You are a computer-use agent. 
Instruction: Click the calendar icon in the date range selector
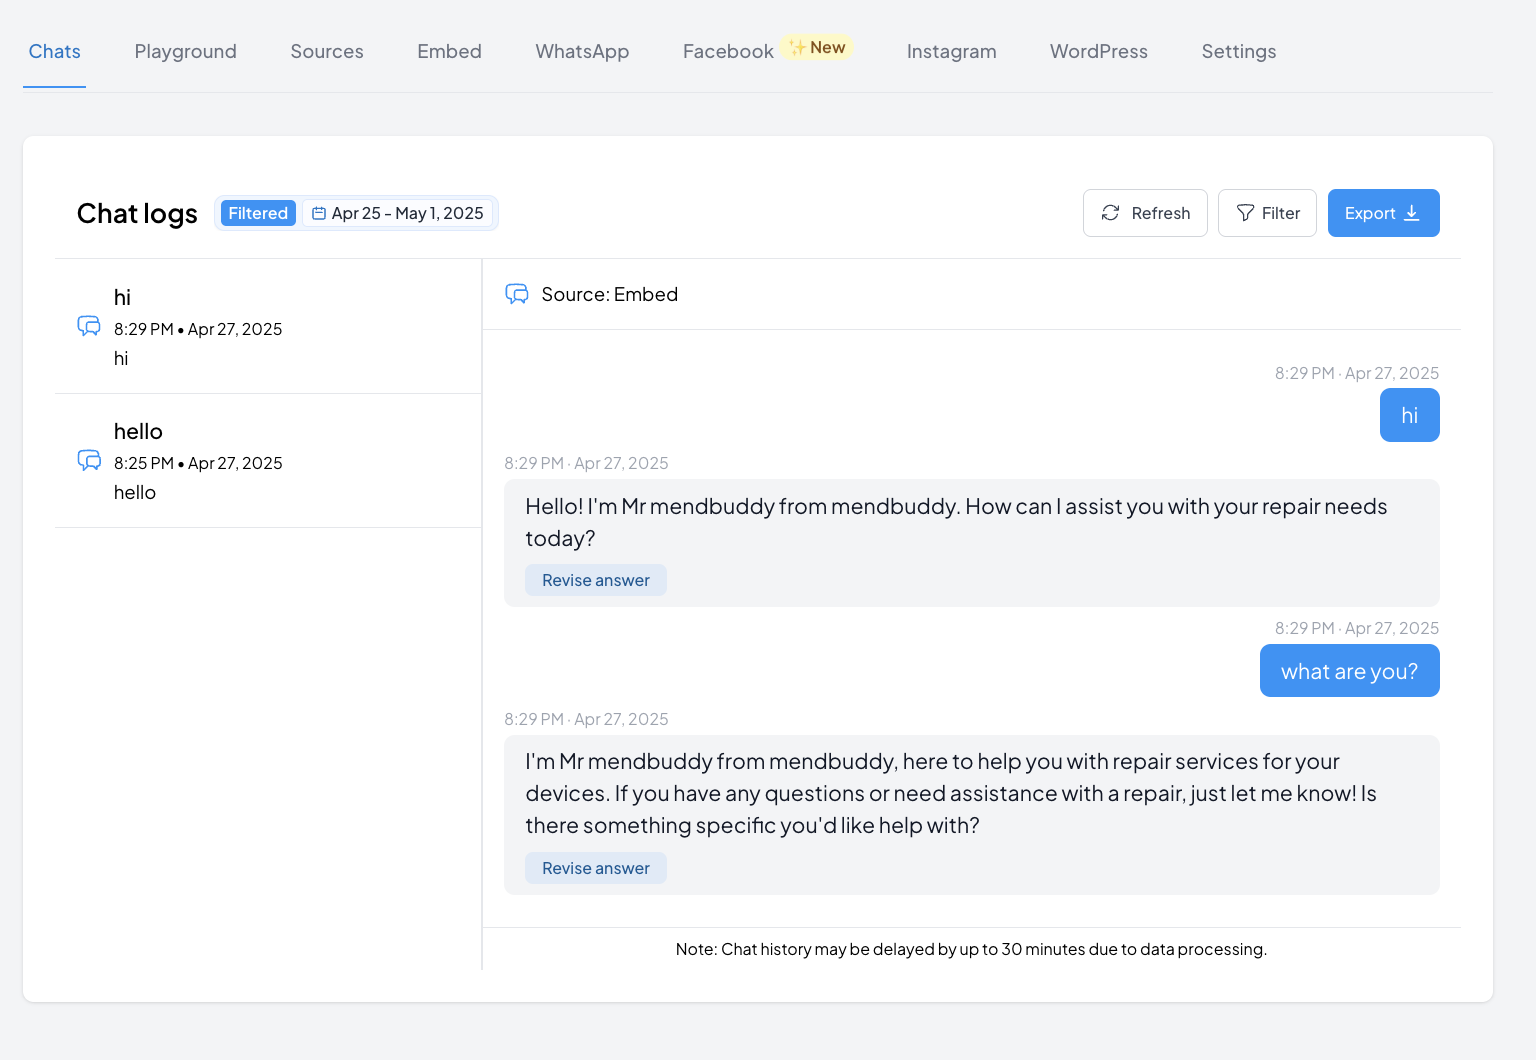318,213
